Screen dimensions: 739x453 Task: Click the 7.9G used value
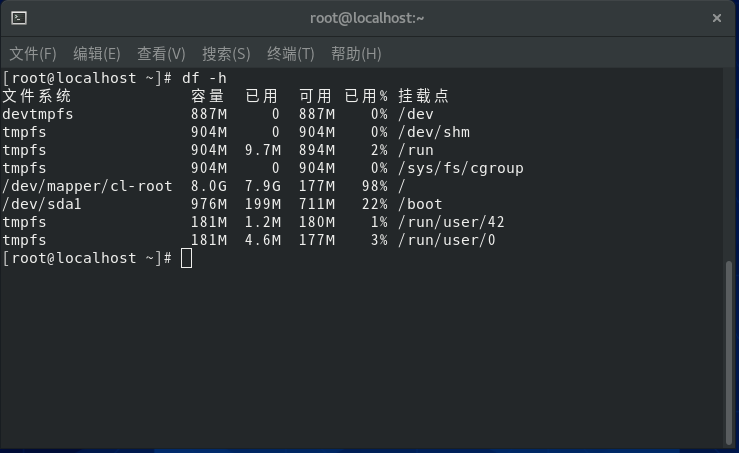(263, 186)
